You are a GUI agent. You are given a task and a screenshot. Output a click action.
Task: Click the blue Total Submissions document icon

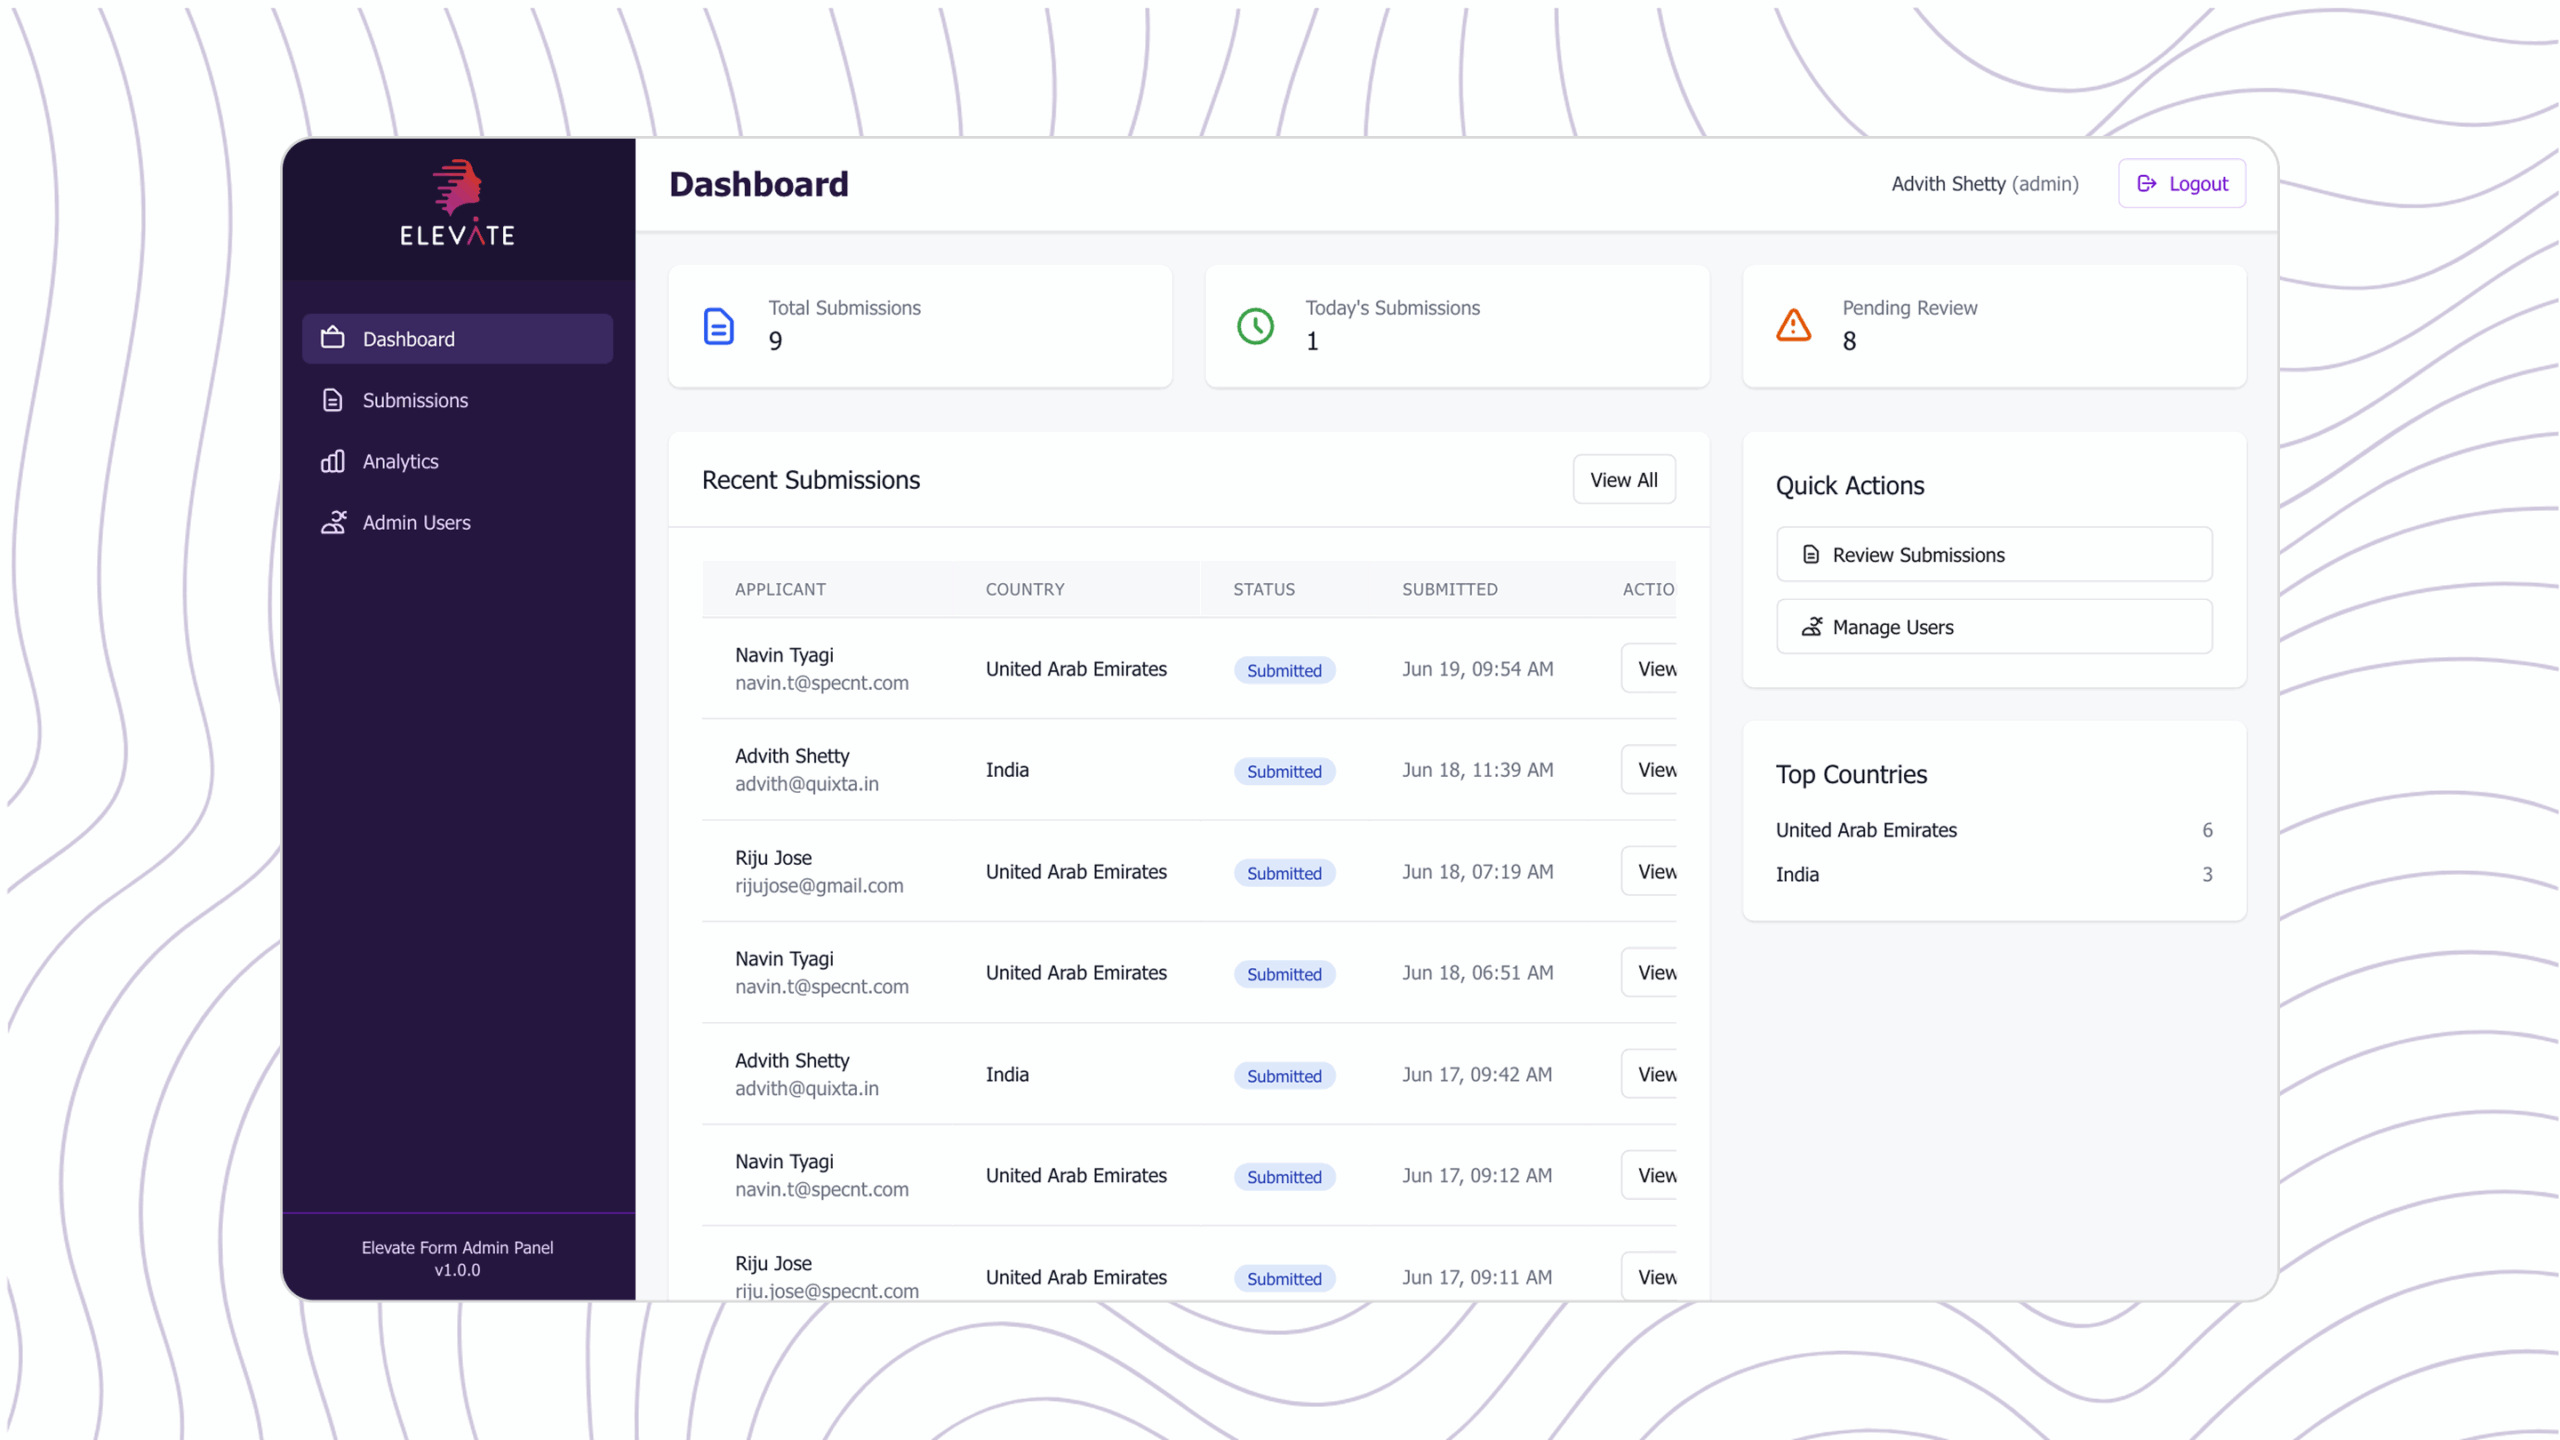pos(718,326)
